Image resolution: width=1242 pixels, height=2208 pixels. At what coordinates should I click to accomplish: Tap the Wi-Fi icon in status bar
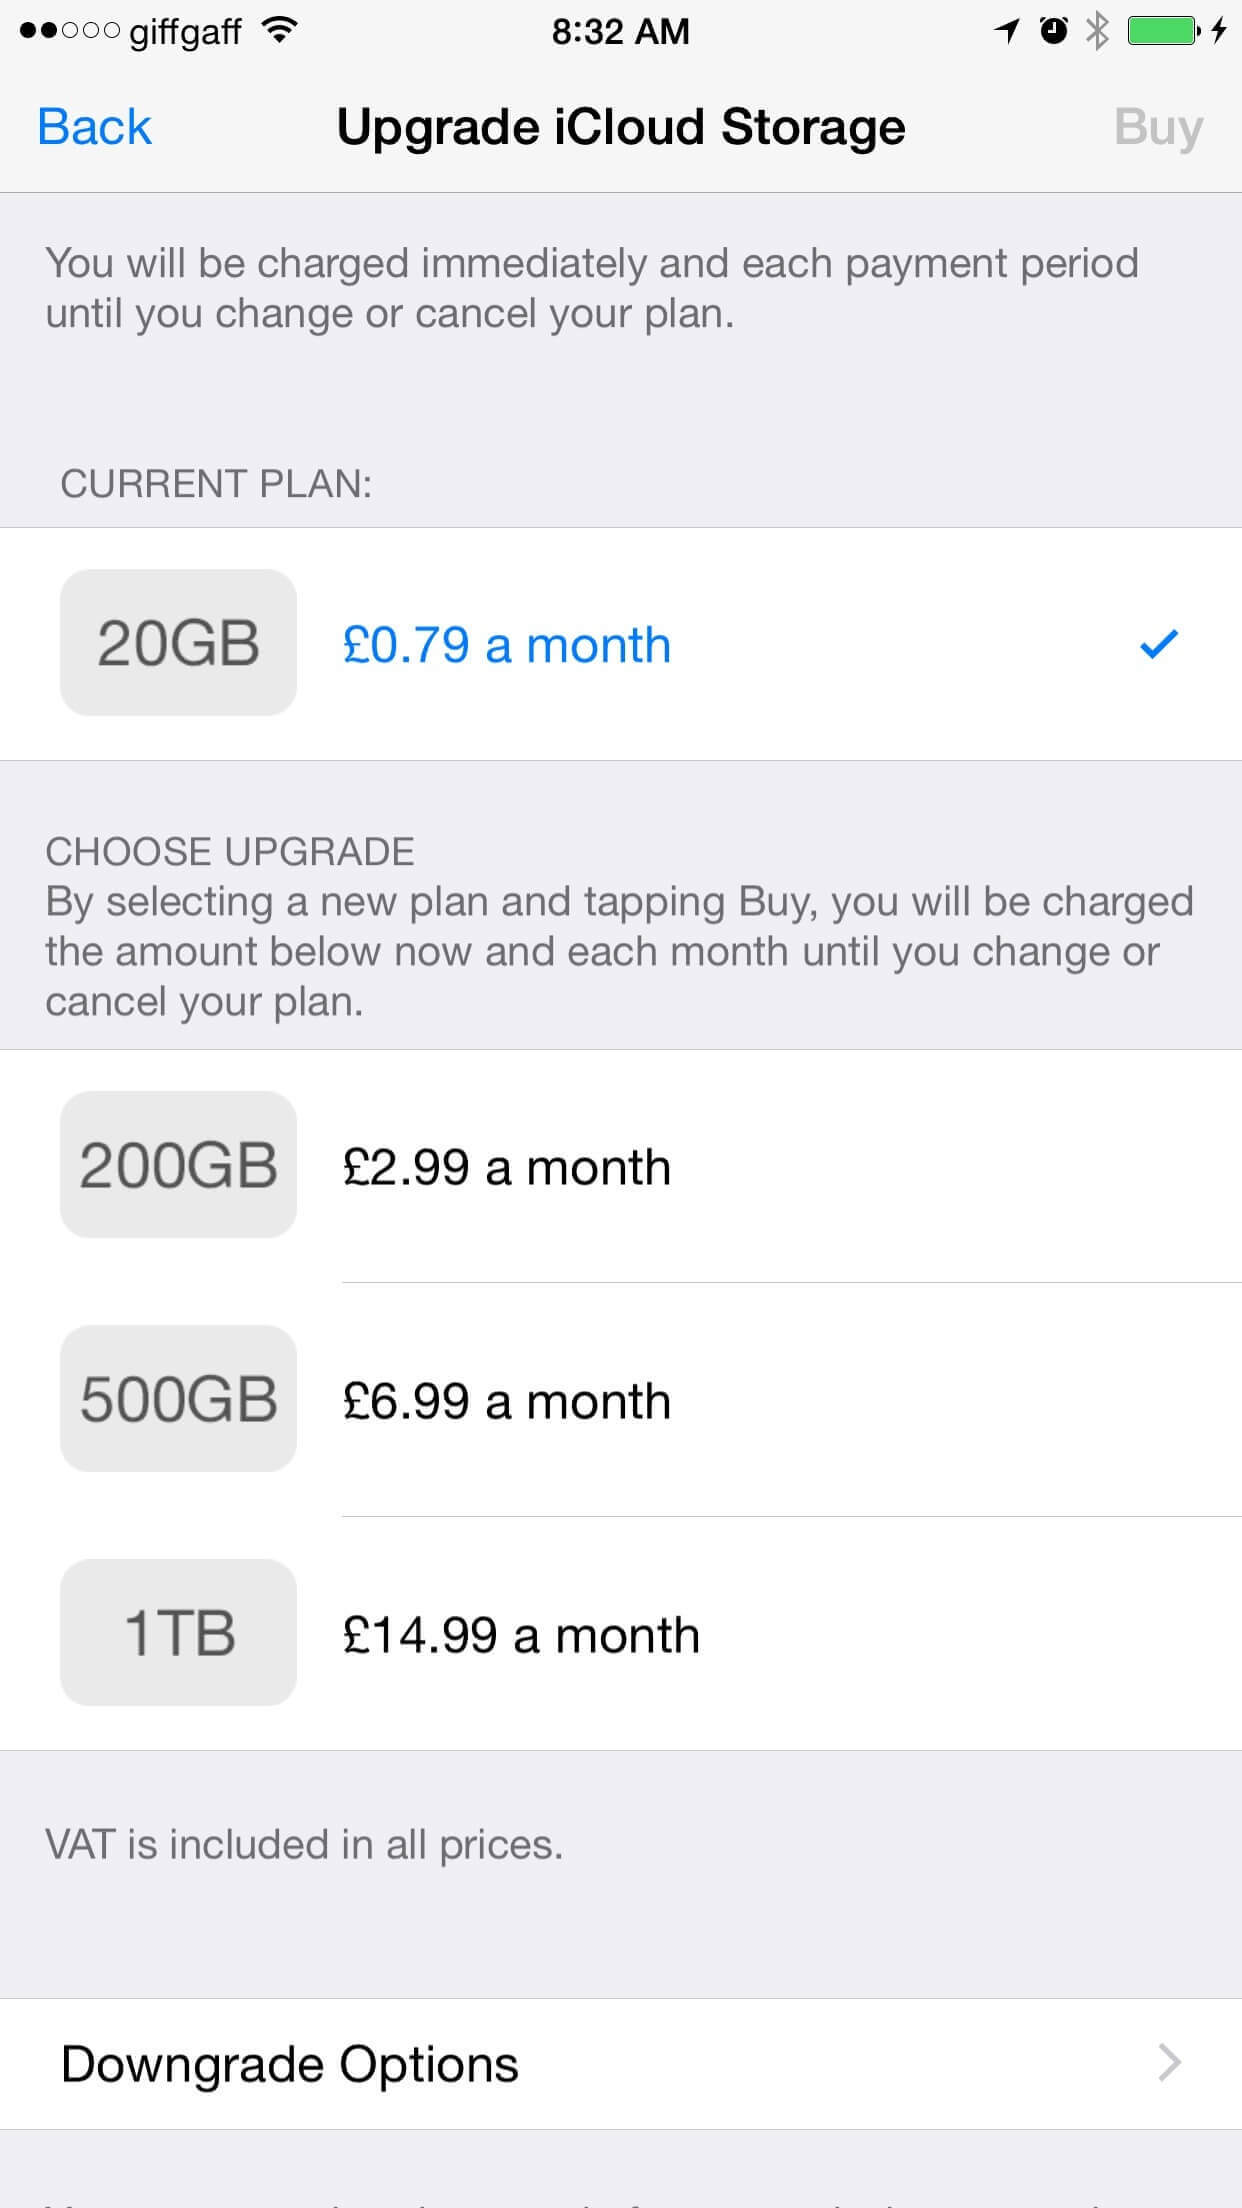(x=281, y=31)
